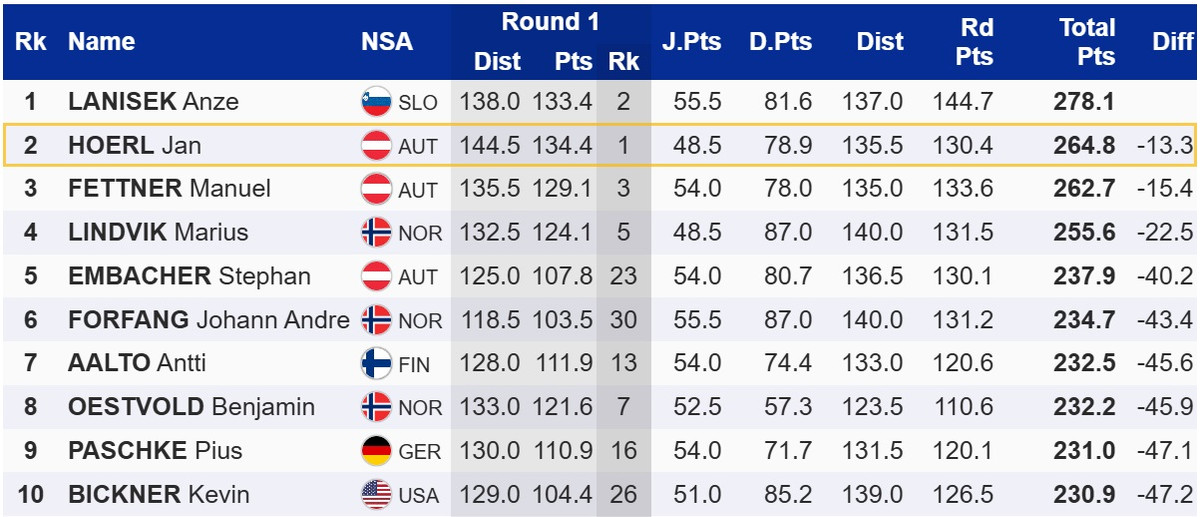This screenshot has height=517, width=1200.
Task: Click Norway flag next to LINDVIK Marius
Action: (376, 233)
